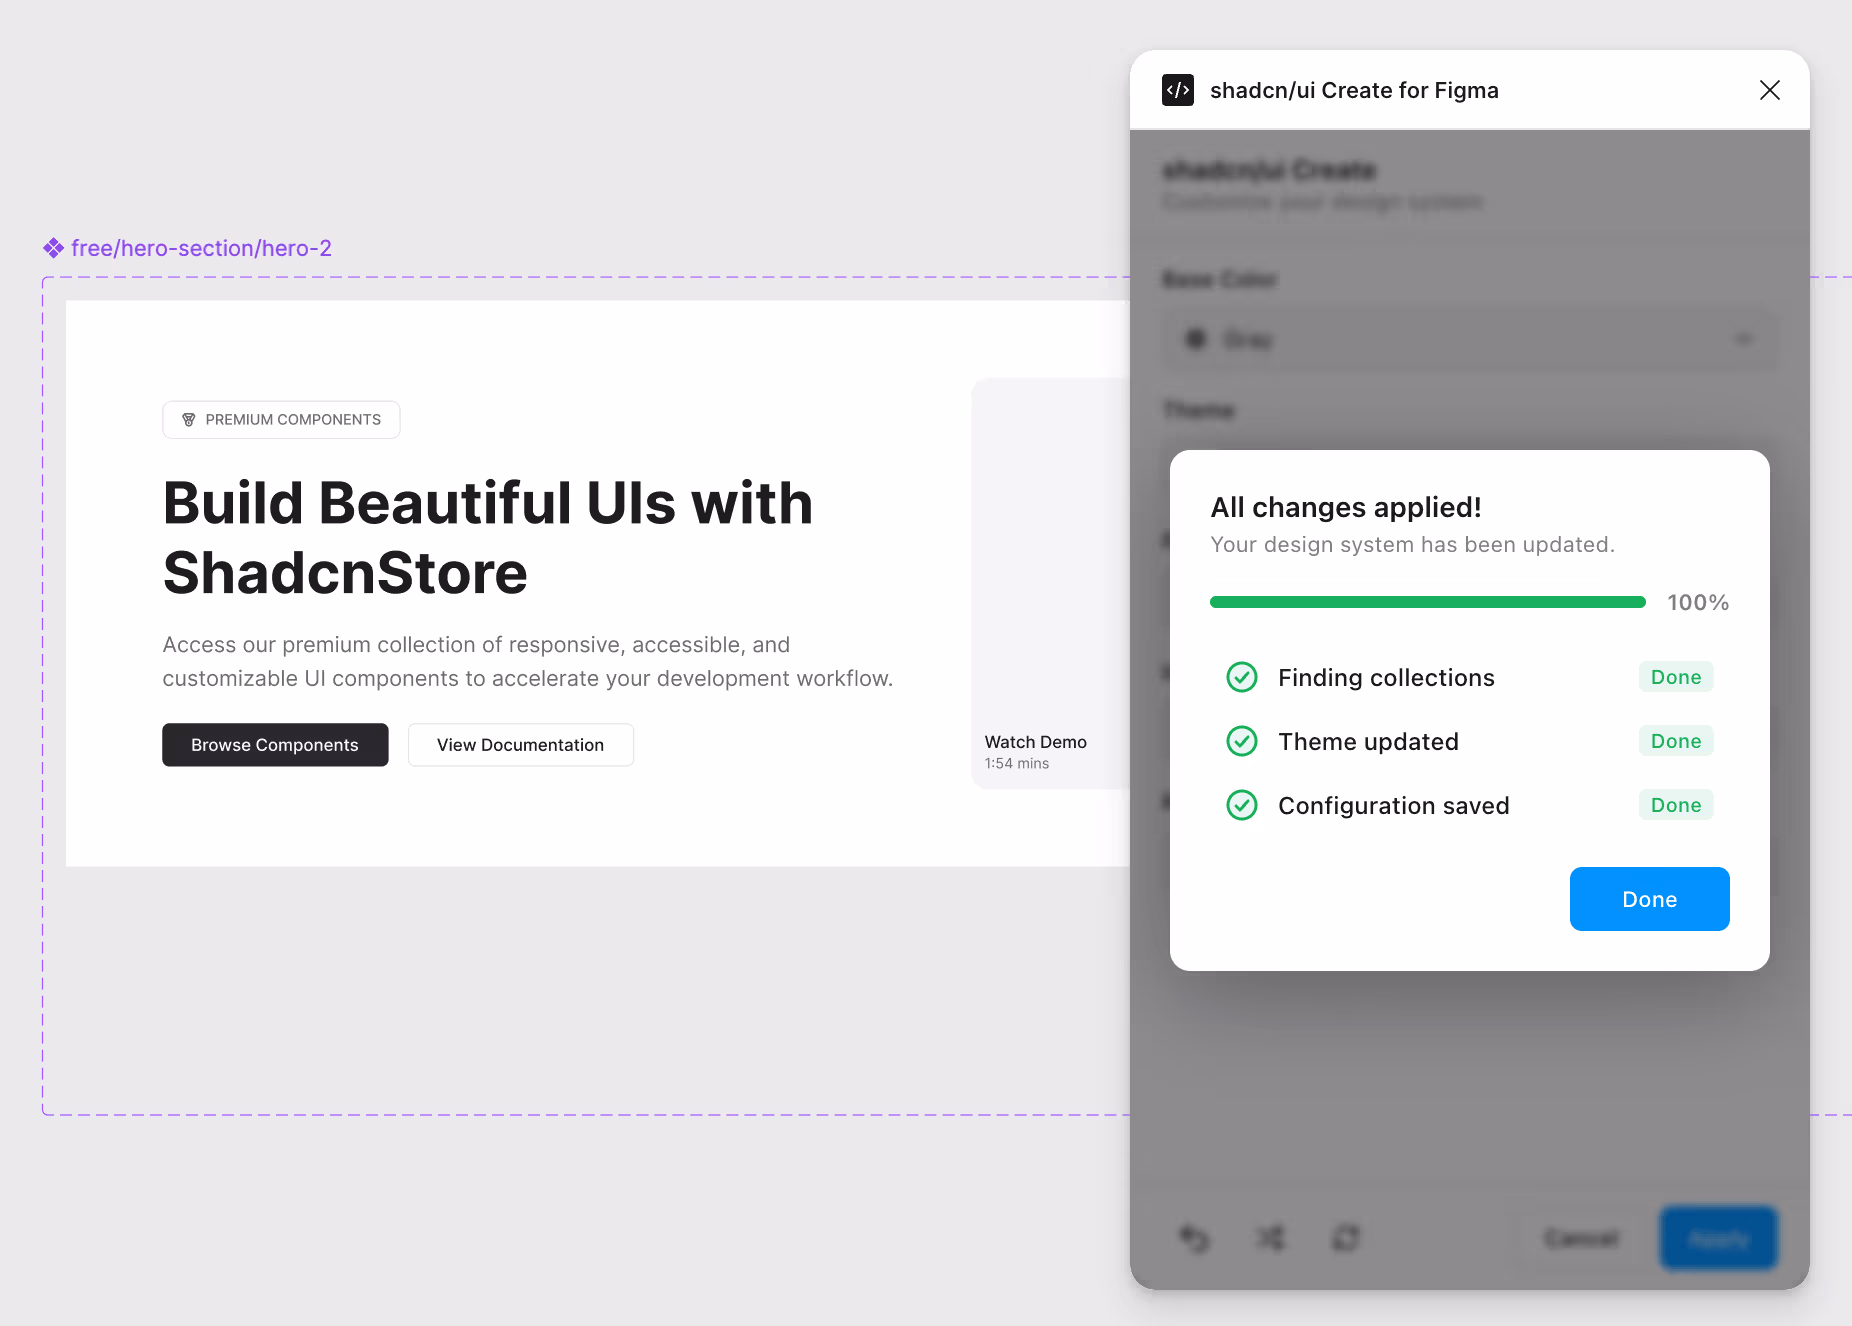The image size is (1852, 1326).
Task: Open the blurred Base Color dropdown
Action: click(1470, 340)
